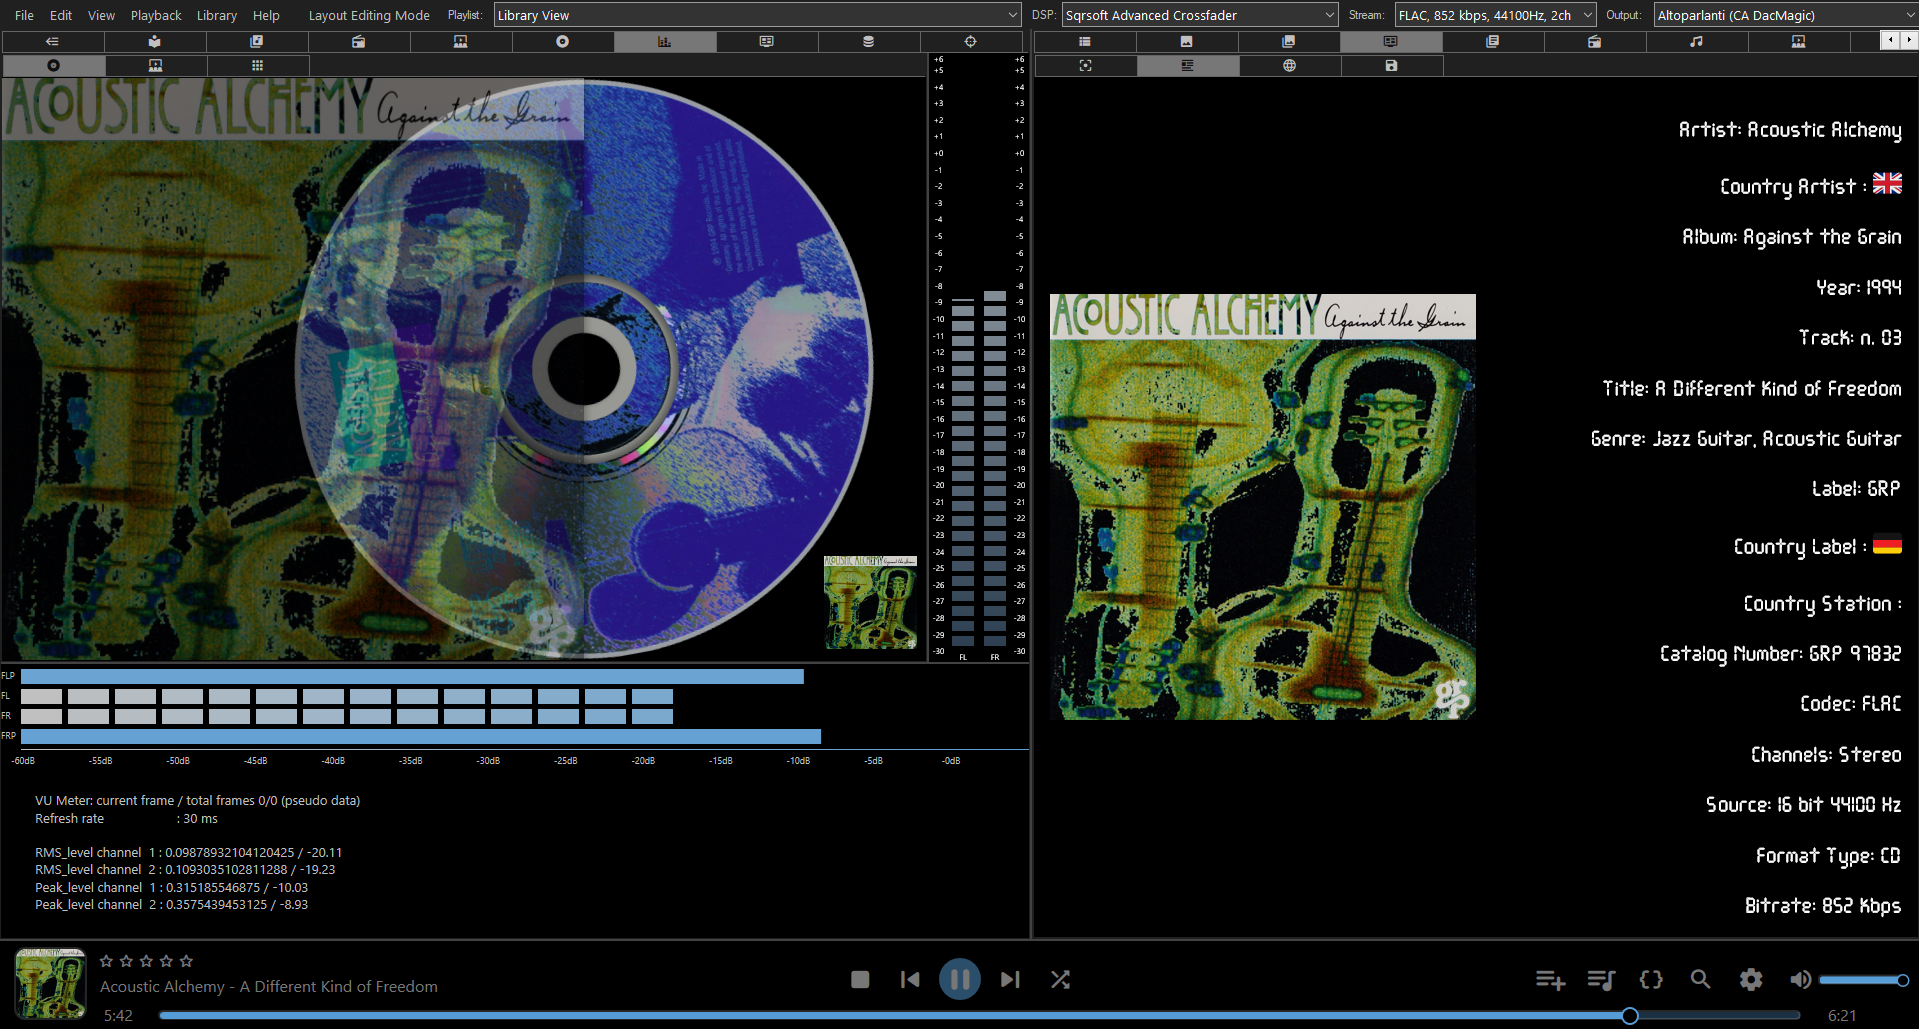Click the large album cover in right panel
Screen dimensions: 1919x1029
click(x=1263, y=507)
